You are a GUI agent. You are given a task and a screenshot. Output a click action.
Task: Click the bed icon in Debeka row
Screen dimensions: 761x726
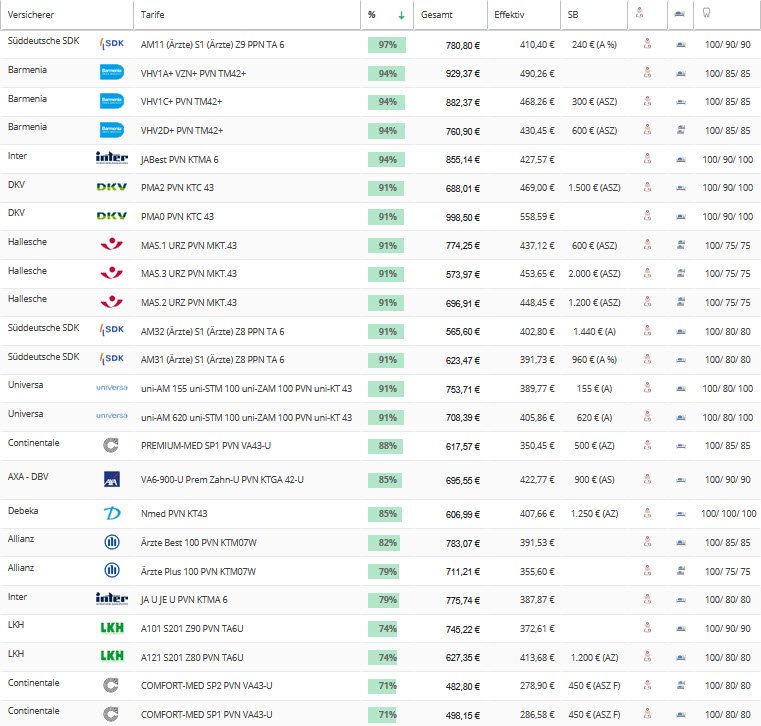point(680,513)
